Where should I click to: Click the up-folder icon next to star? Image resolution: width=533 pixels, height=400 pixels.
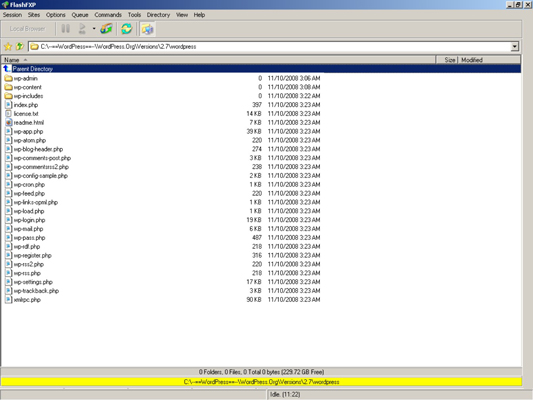pos(20,46)
